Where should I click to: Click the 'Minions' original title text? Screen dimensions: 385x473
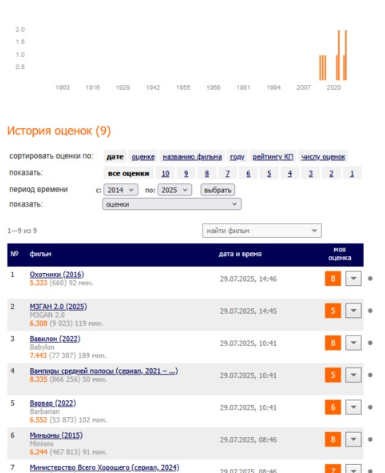click(41, 444)
